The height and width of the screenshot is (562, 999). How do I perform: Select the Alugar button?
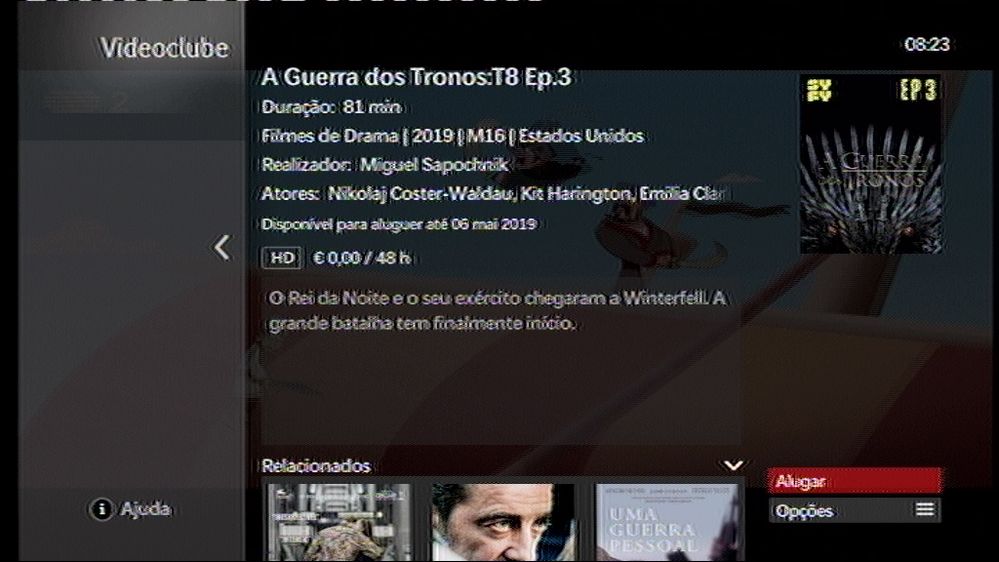(854, 481)
